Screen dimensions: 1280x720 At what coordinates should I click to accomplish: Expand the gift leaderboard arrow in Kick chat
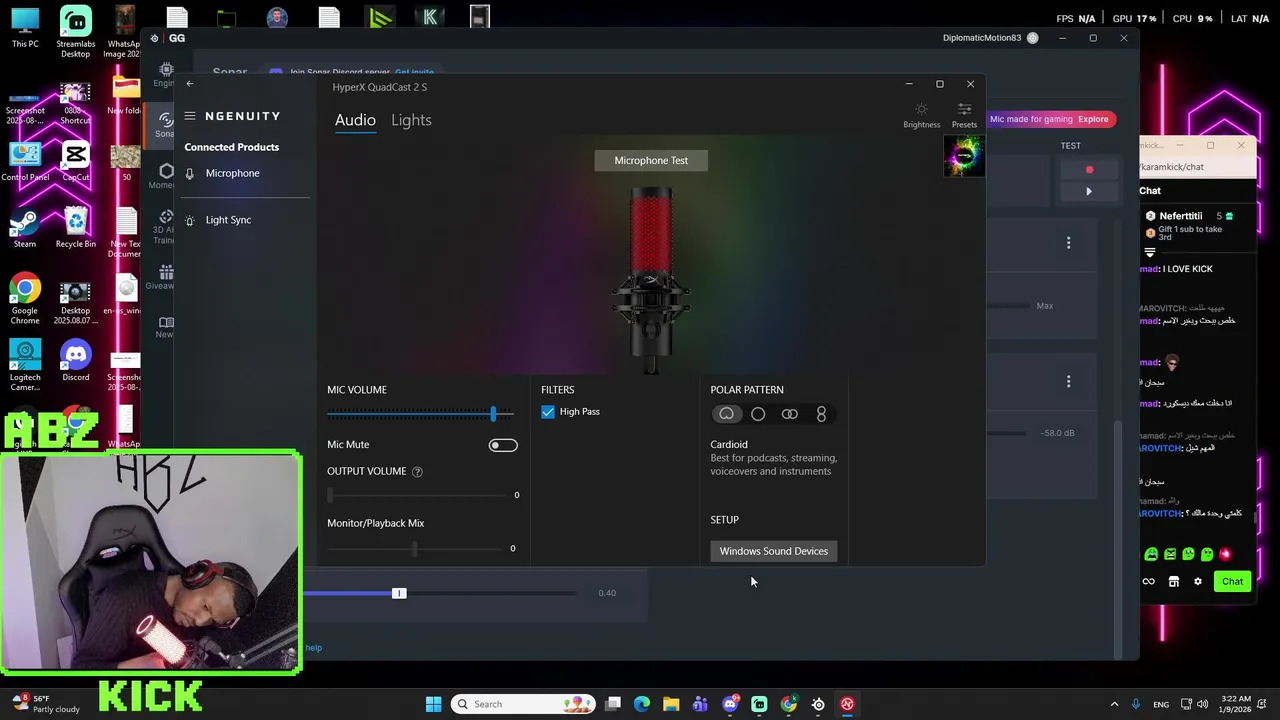1149,253
